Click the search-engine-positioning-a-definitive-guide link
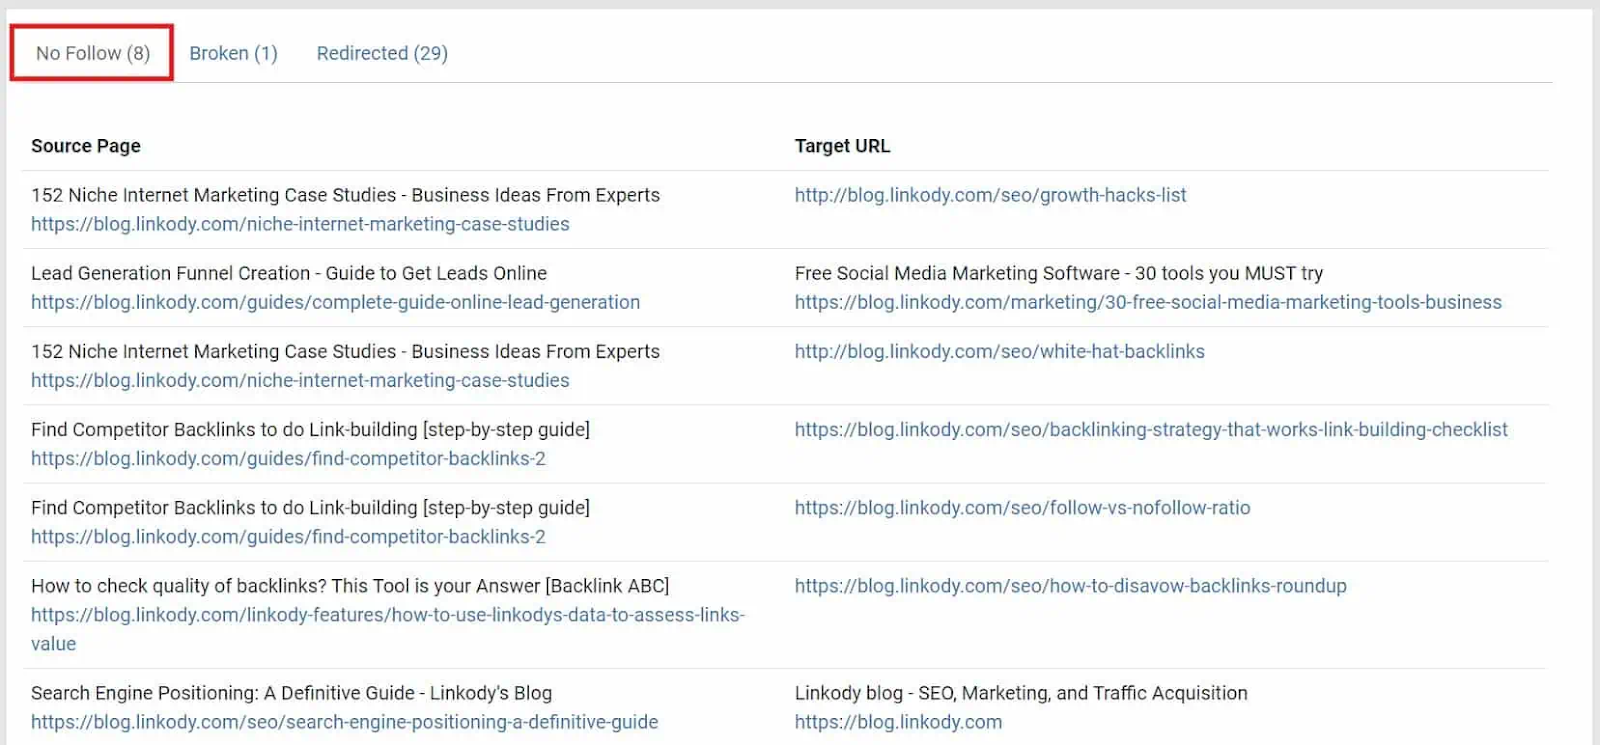The height and width of the screenshot is (745, 1600). tap(344, 721)
